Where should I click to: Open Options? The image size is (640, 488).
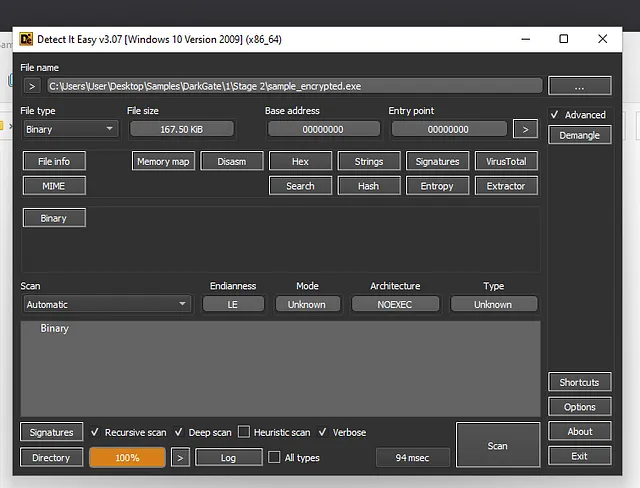579,406
